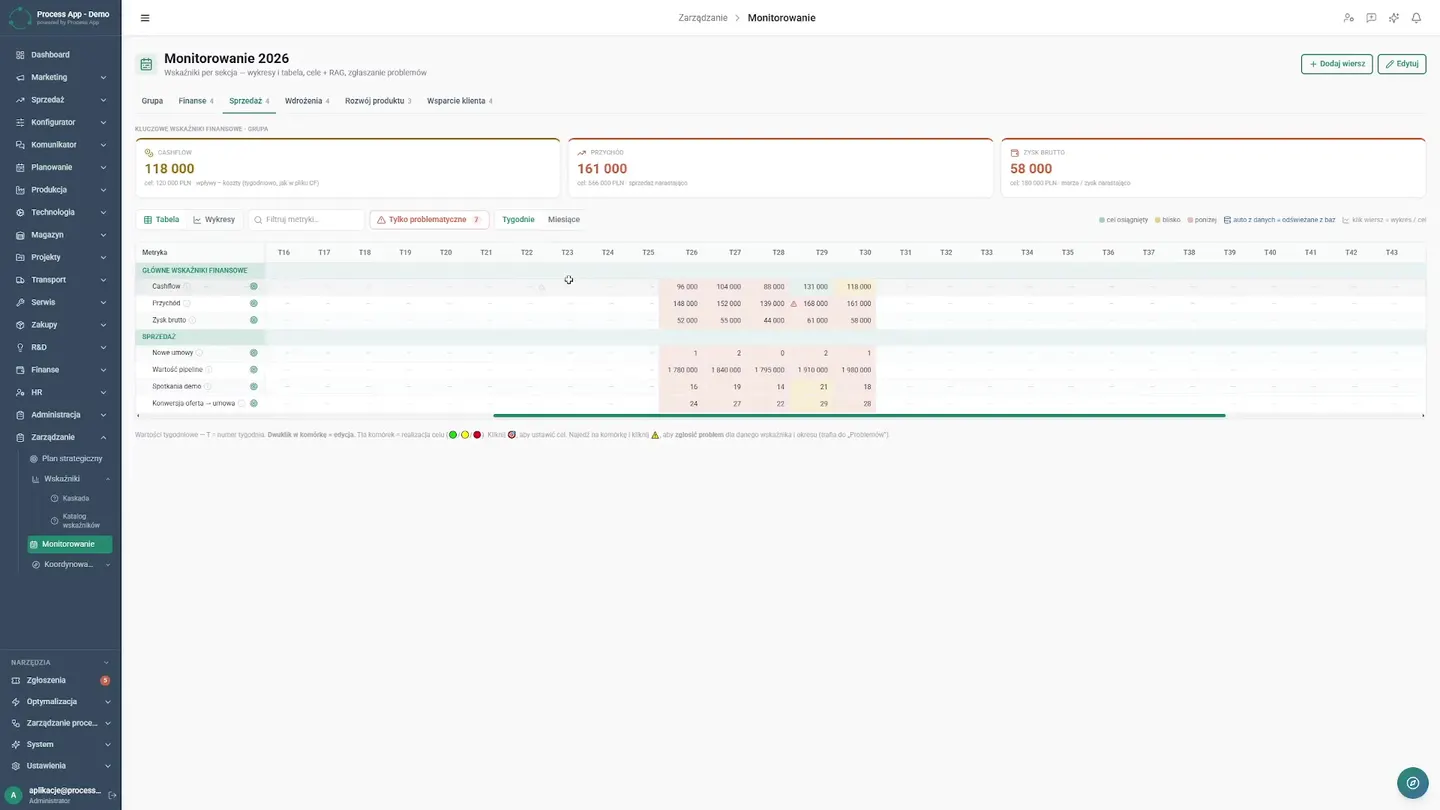Collapse Zarządzanie sidebar section

[60, 437]
